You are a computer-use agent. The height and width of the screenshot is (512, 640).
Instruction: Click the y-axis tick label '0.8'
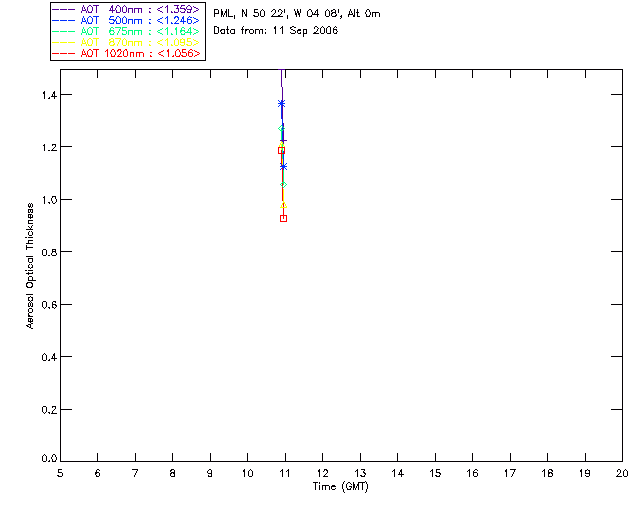49,253
